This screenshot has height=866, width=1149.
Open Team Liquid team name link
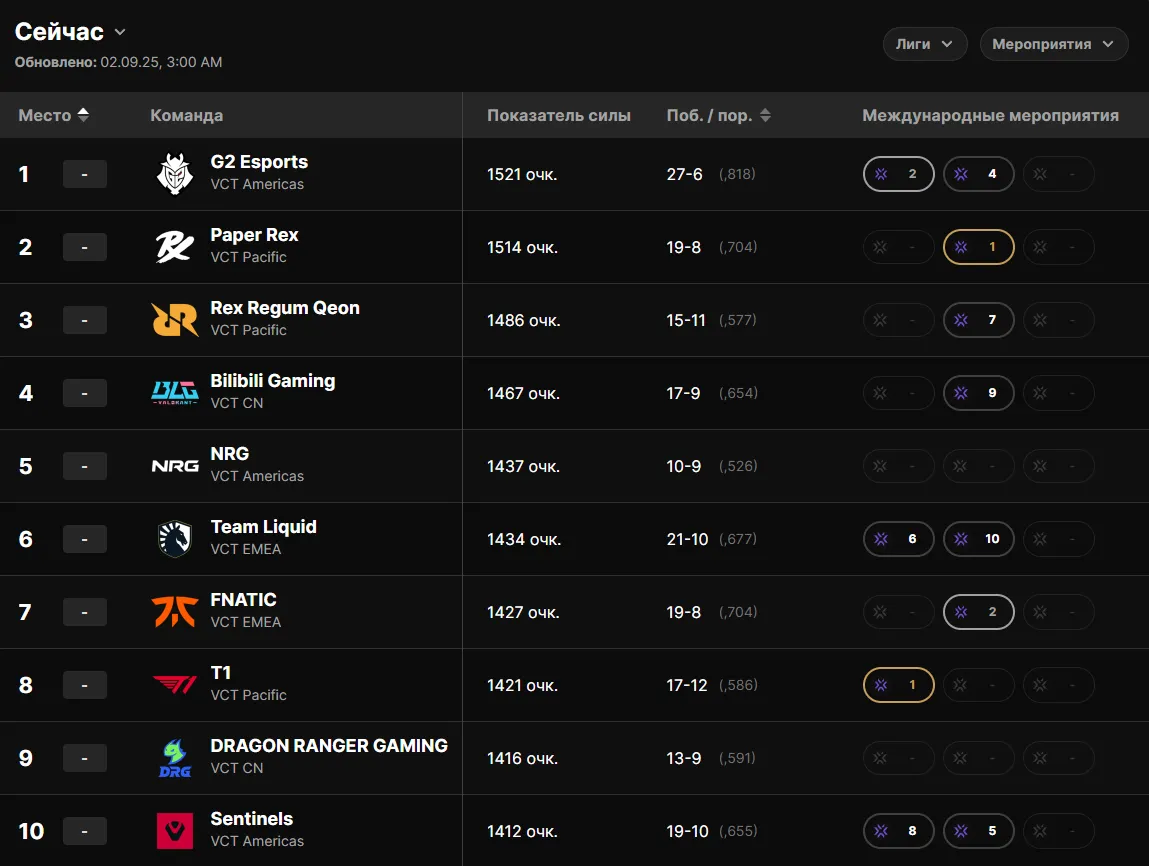point(263,527)
